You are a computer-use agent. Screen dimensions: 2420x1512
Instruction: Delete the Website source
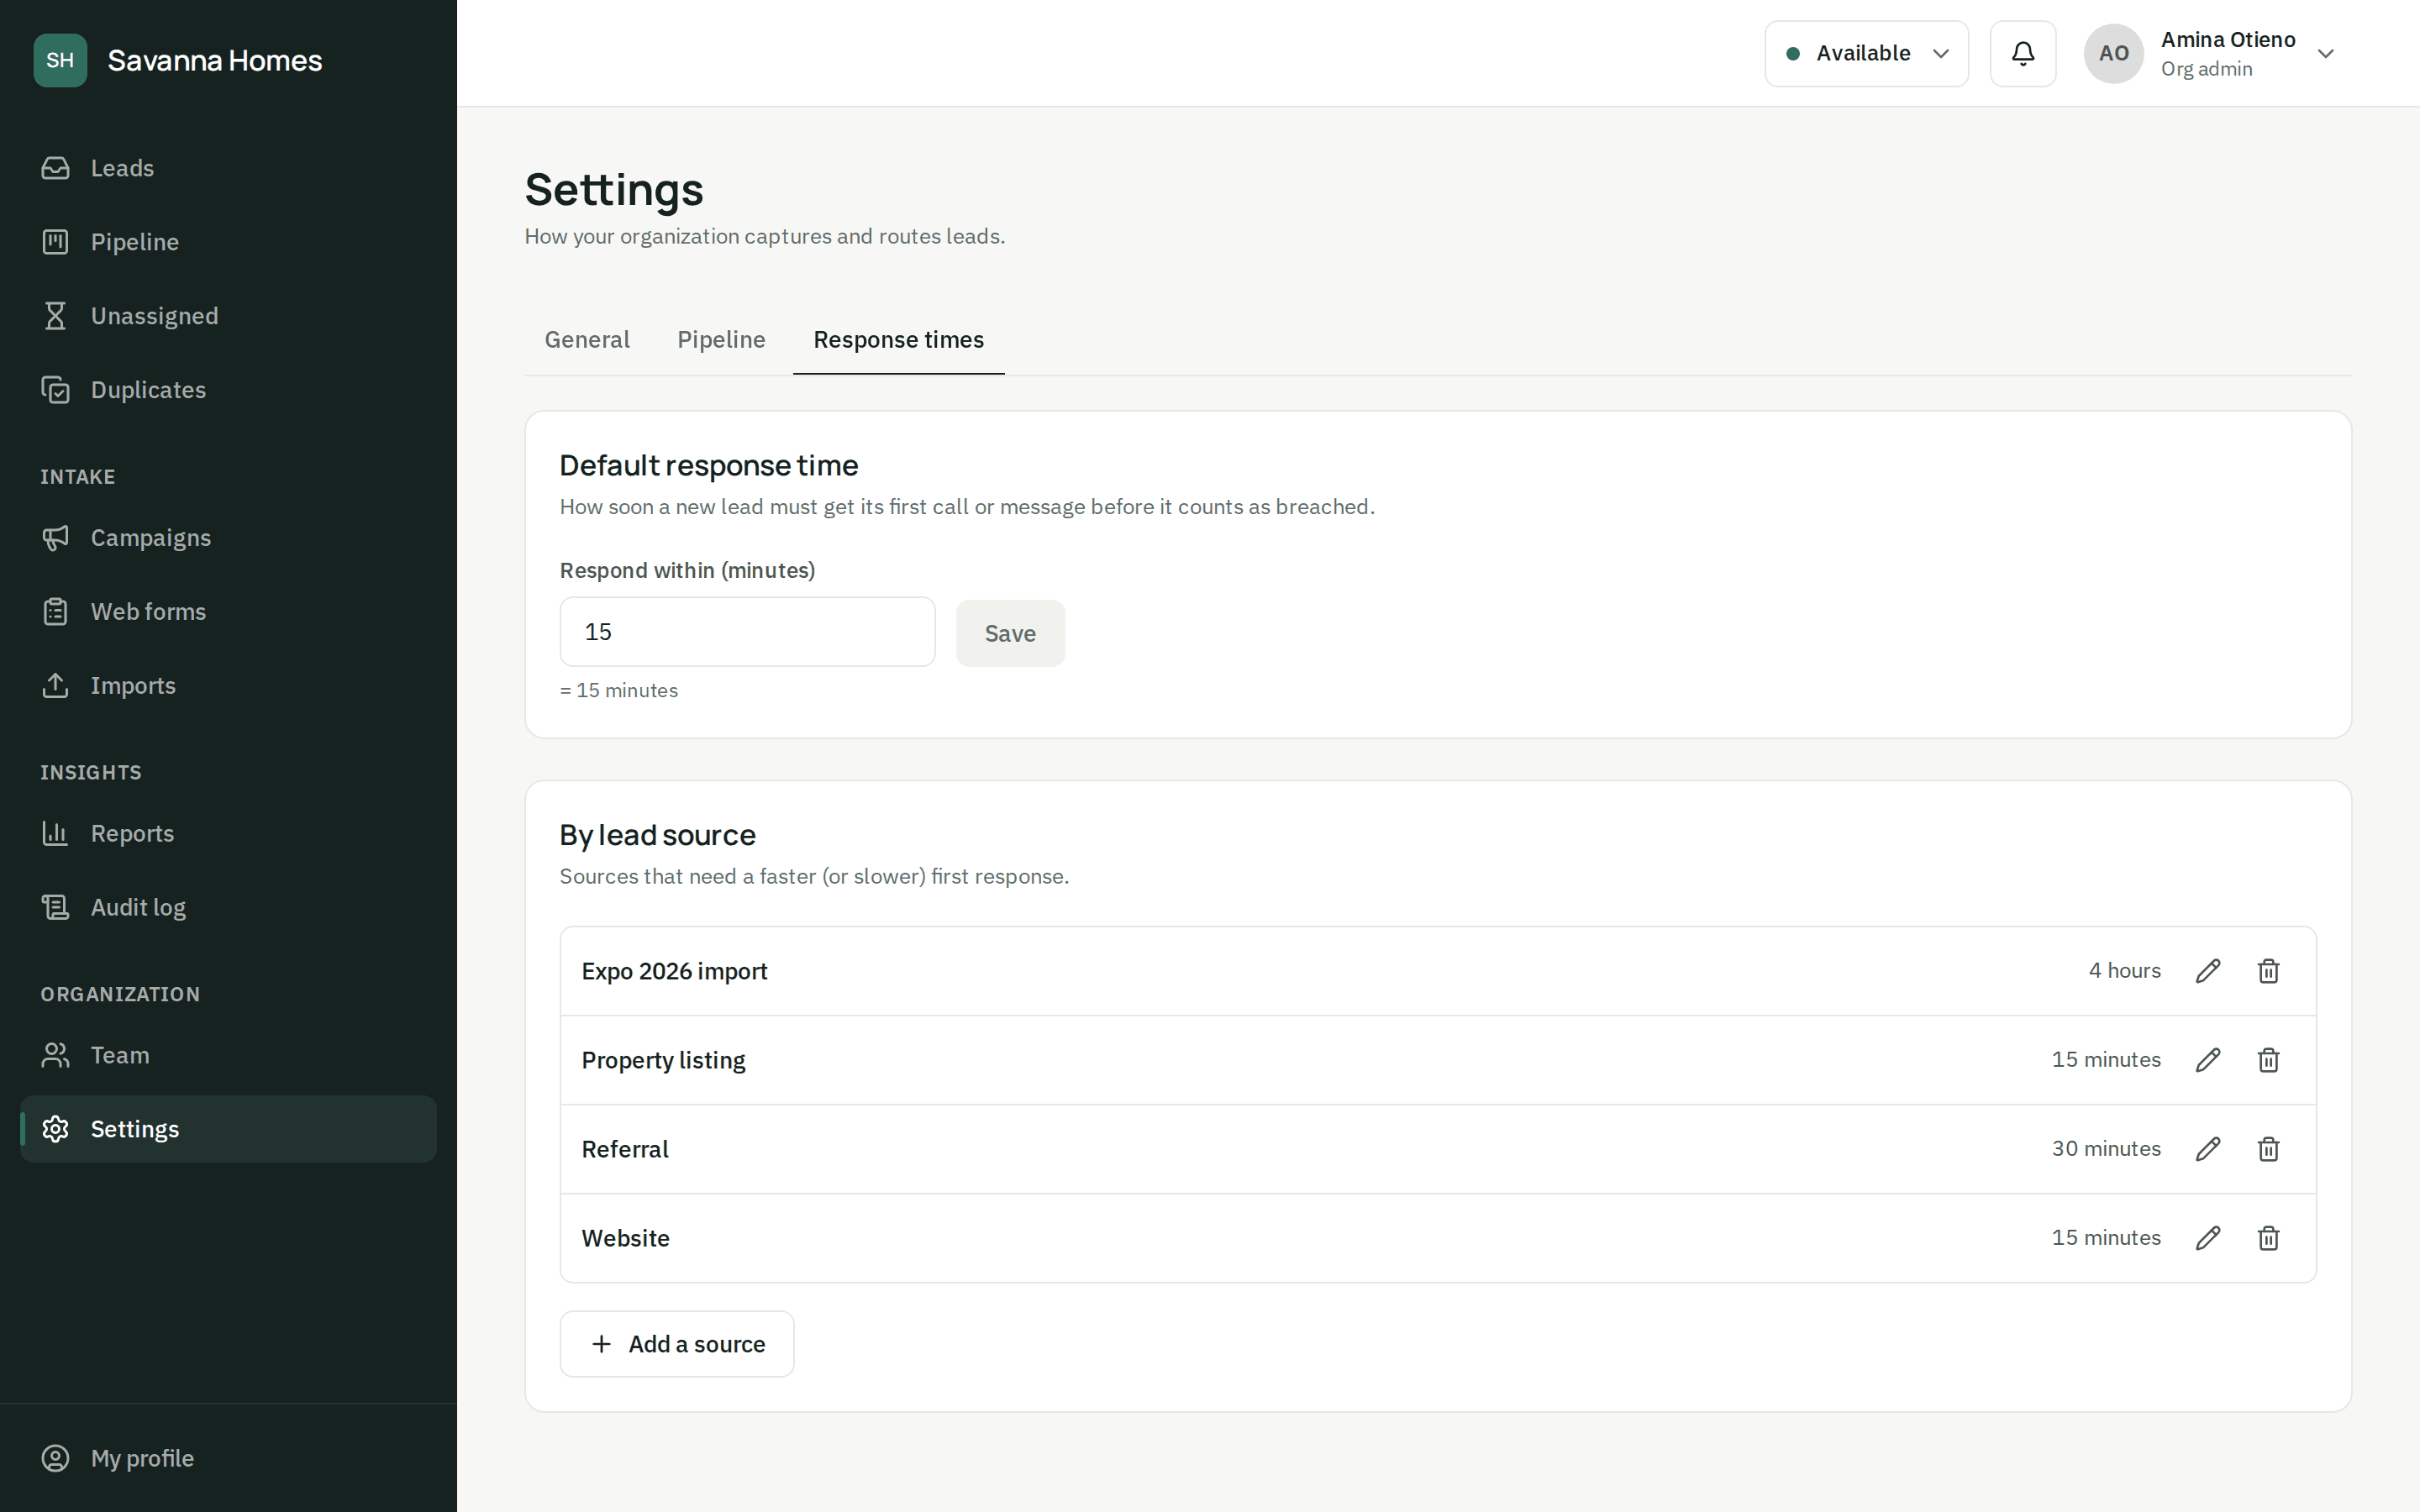click(2268, 1238)
